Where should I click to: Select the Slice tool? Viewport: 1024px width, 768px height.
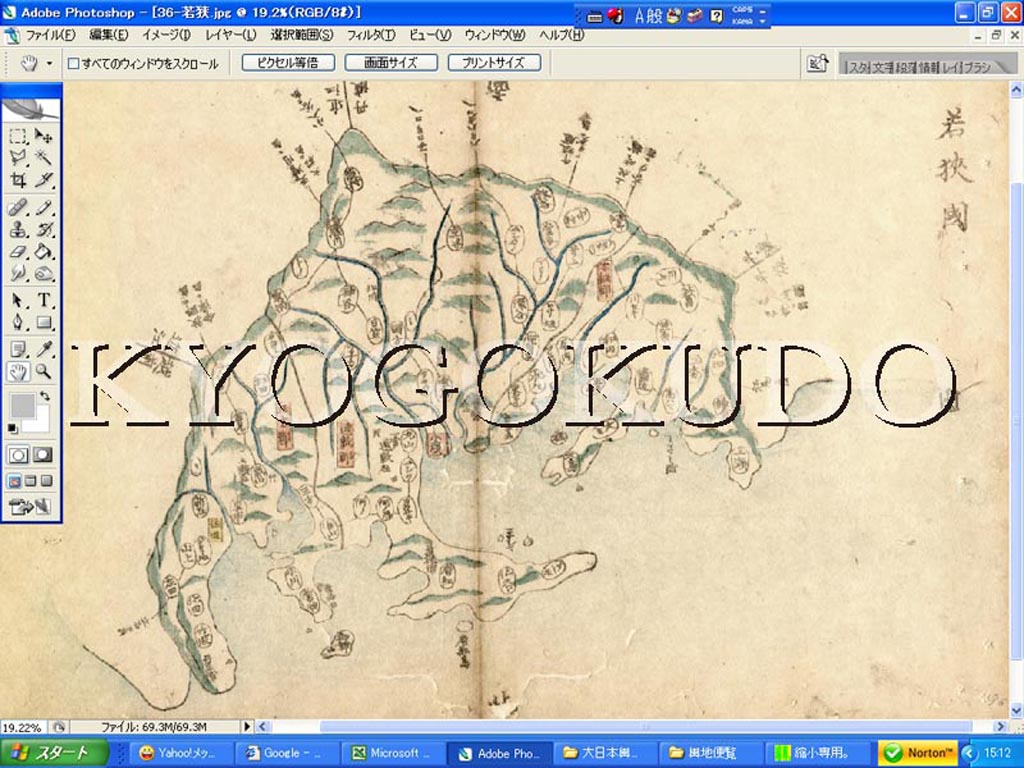pyautogui.click(x=44, y=180)
